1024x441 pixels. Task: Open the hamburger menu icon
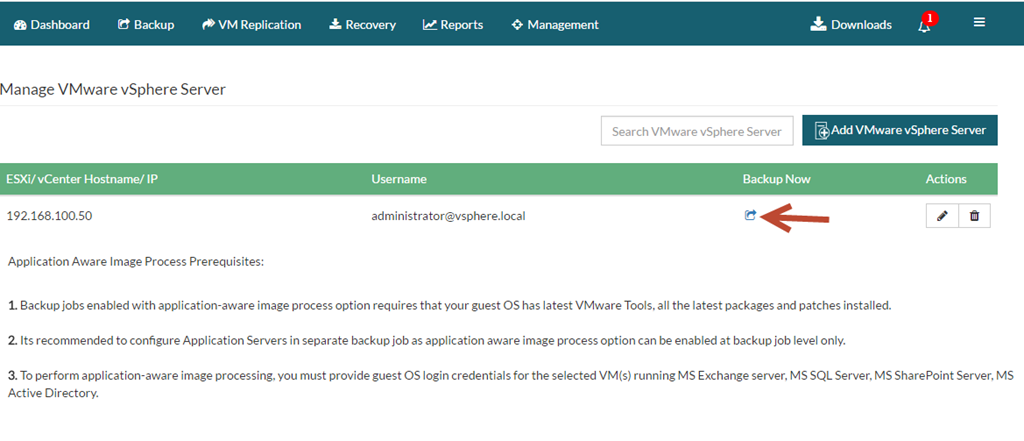[x=979, y=22]
